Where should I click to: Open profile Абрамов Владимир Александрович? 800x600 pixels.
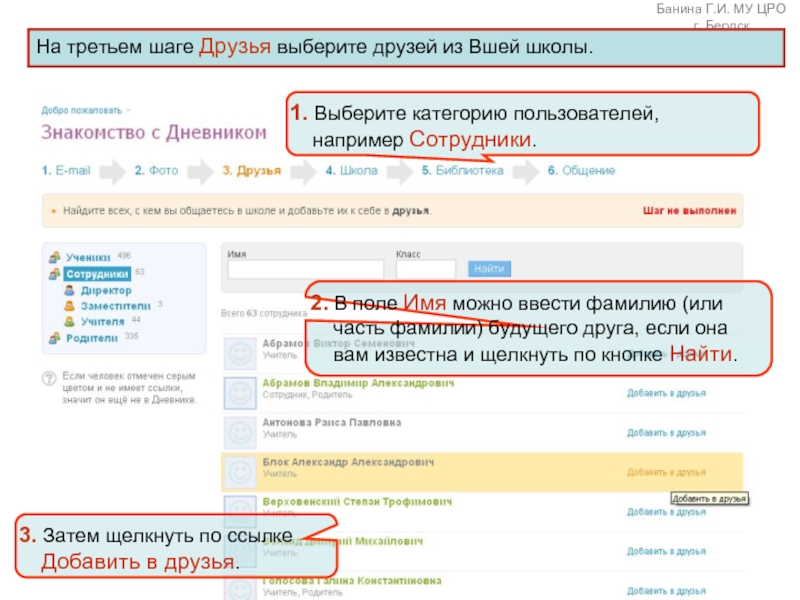coord(358,383)
